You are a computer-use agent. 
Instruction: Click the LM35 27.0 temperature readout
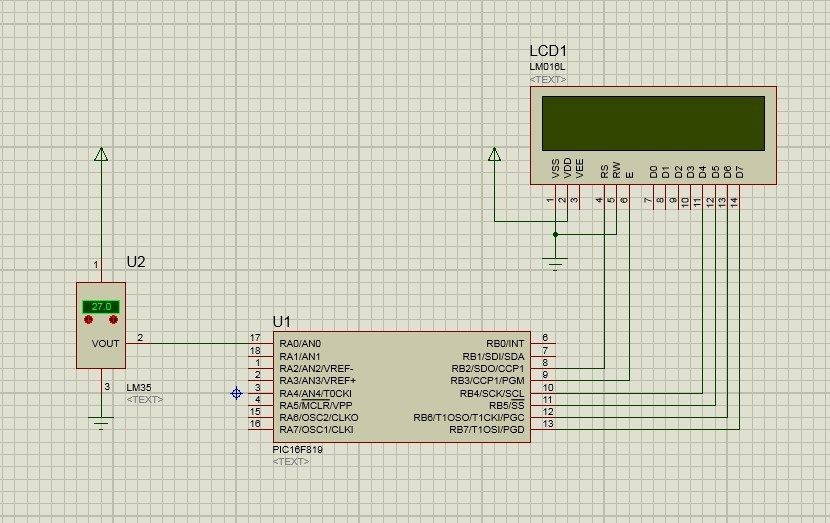[101, 306]
